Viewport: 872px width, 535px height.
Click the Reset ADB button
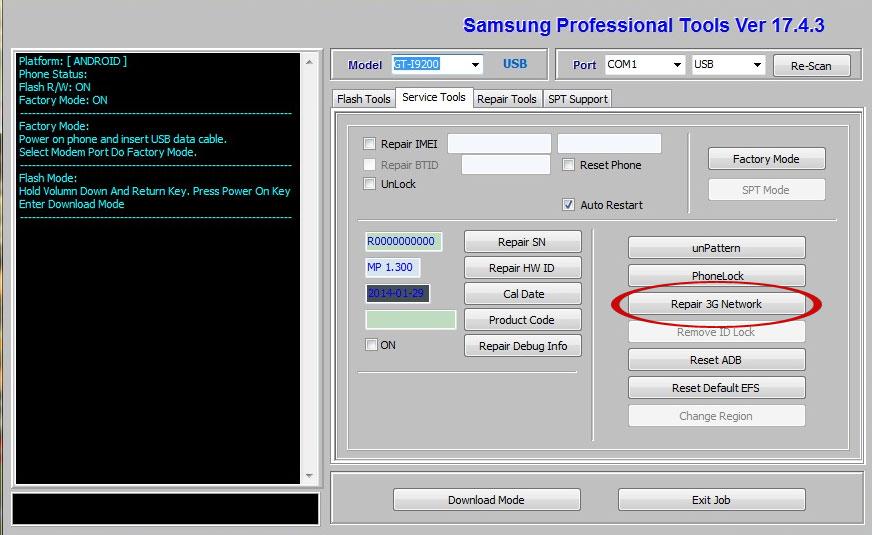tap(716, 360)
